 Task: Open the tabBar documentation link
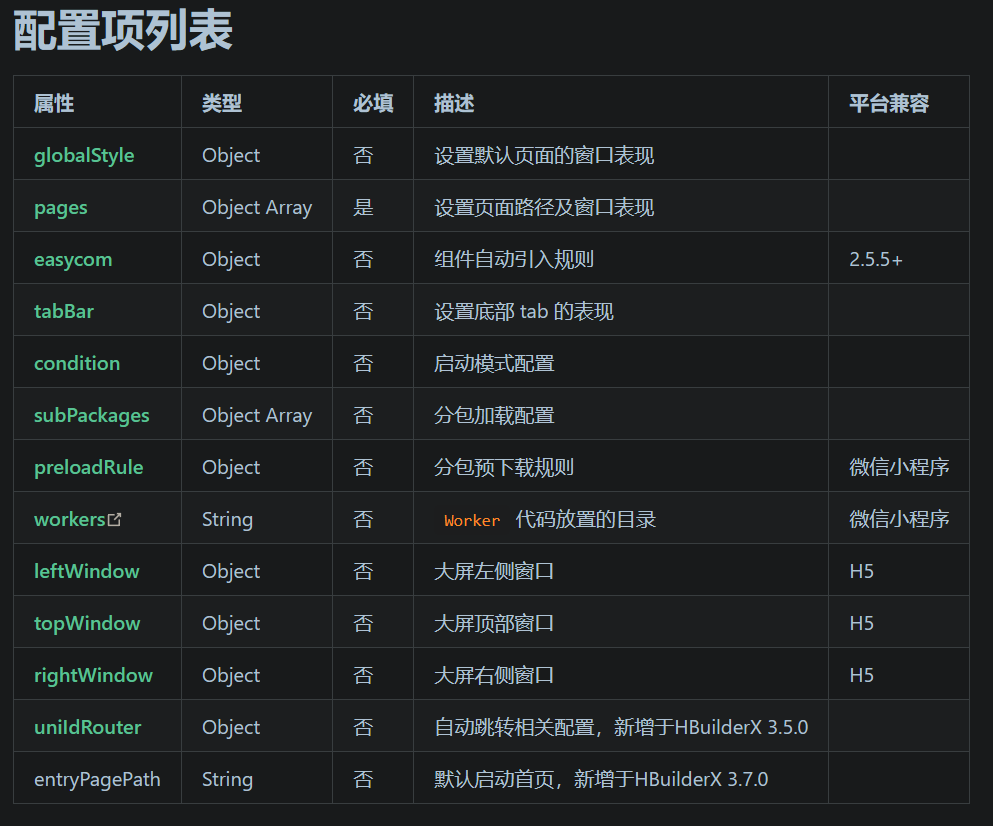pyautogui.click(x=63, y=311)
